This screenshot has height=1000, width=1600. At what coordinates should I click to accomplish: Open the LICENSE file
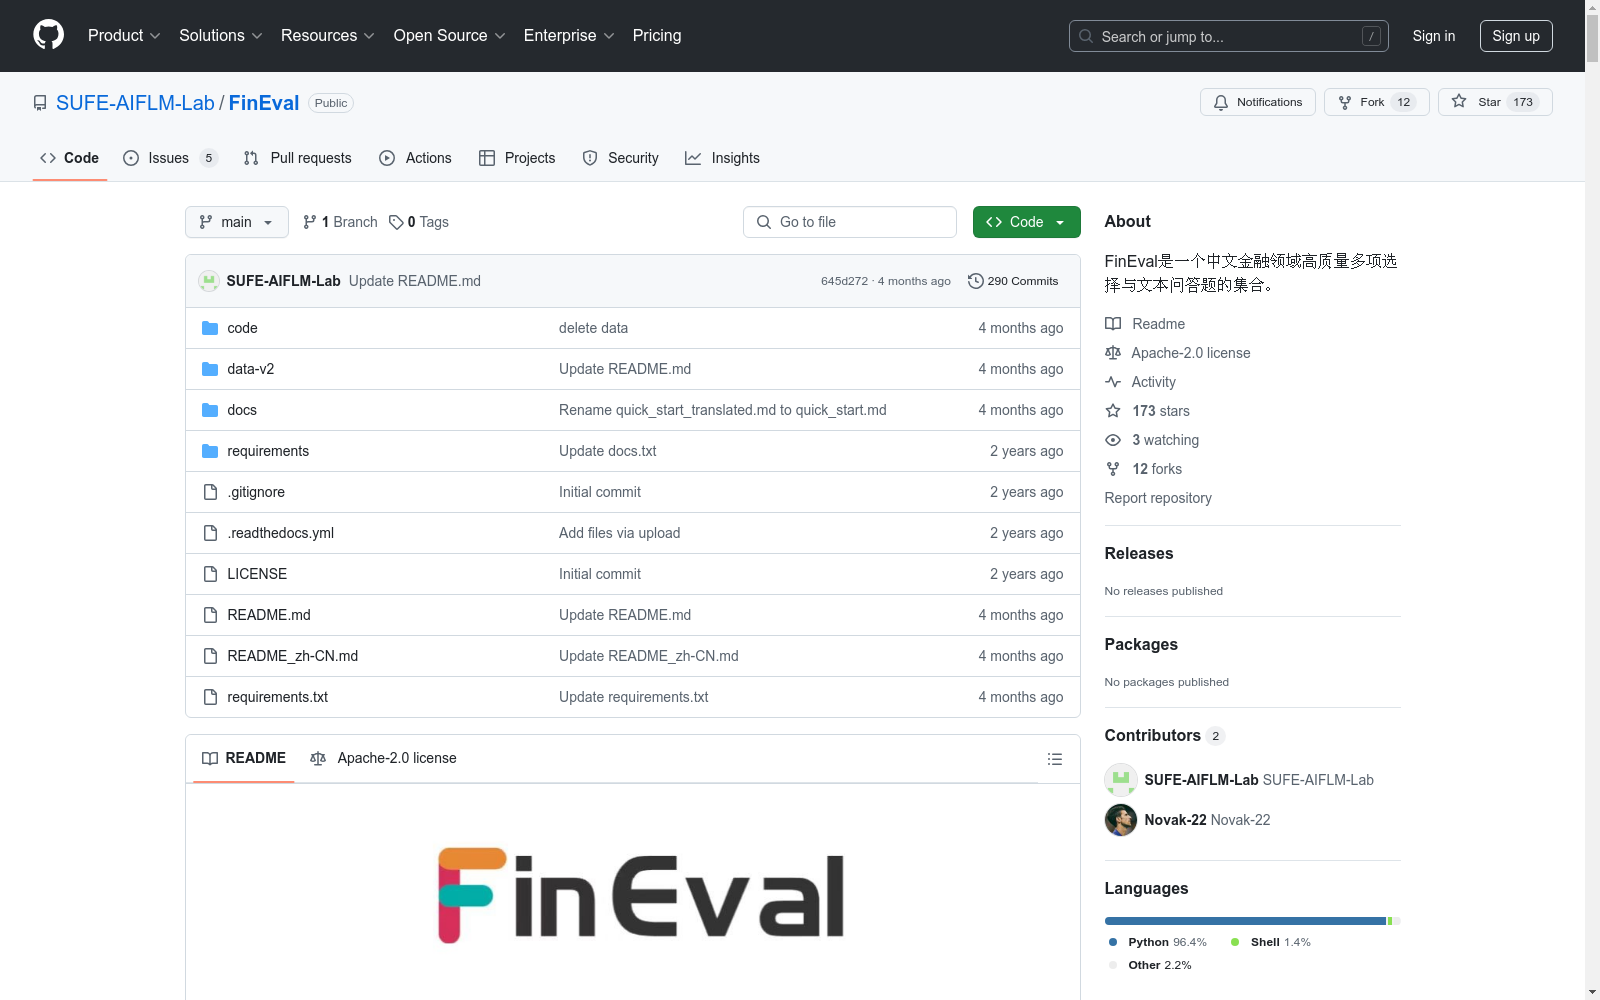(257, 574)
